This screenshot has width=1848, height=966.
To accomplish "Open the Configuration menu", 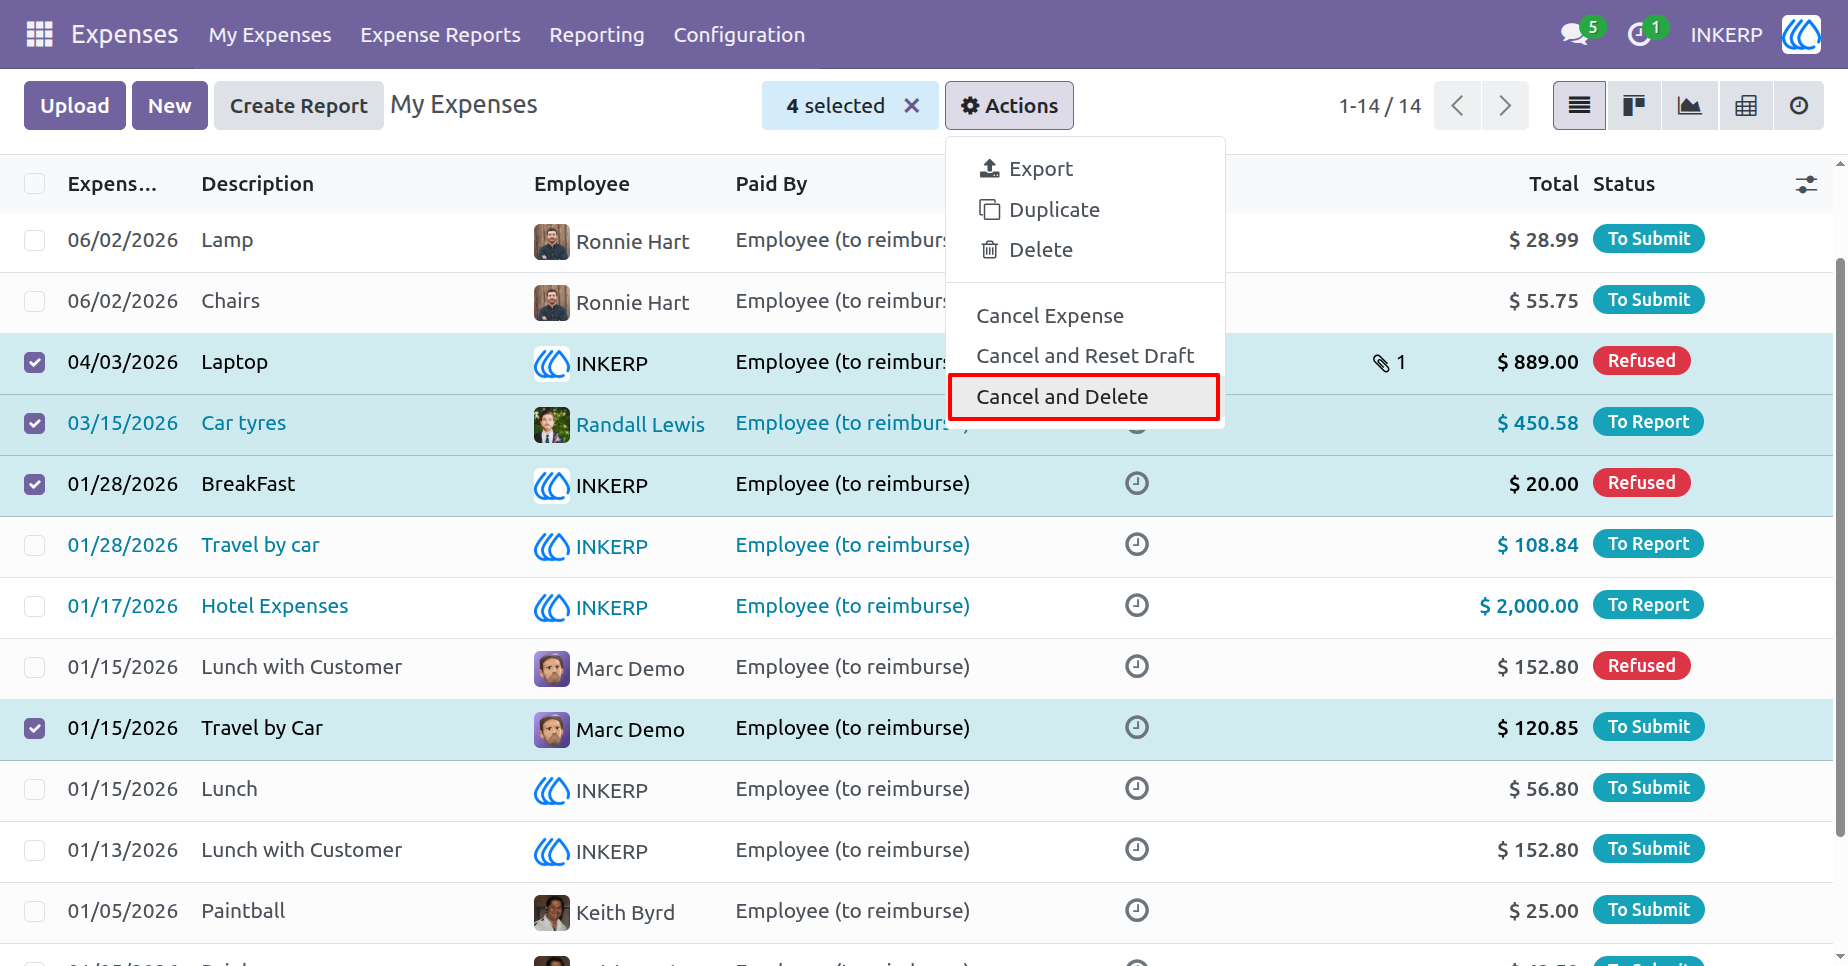I will [739, 34].
